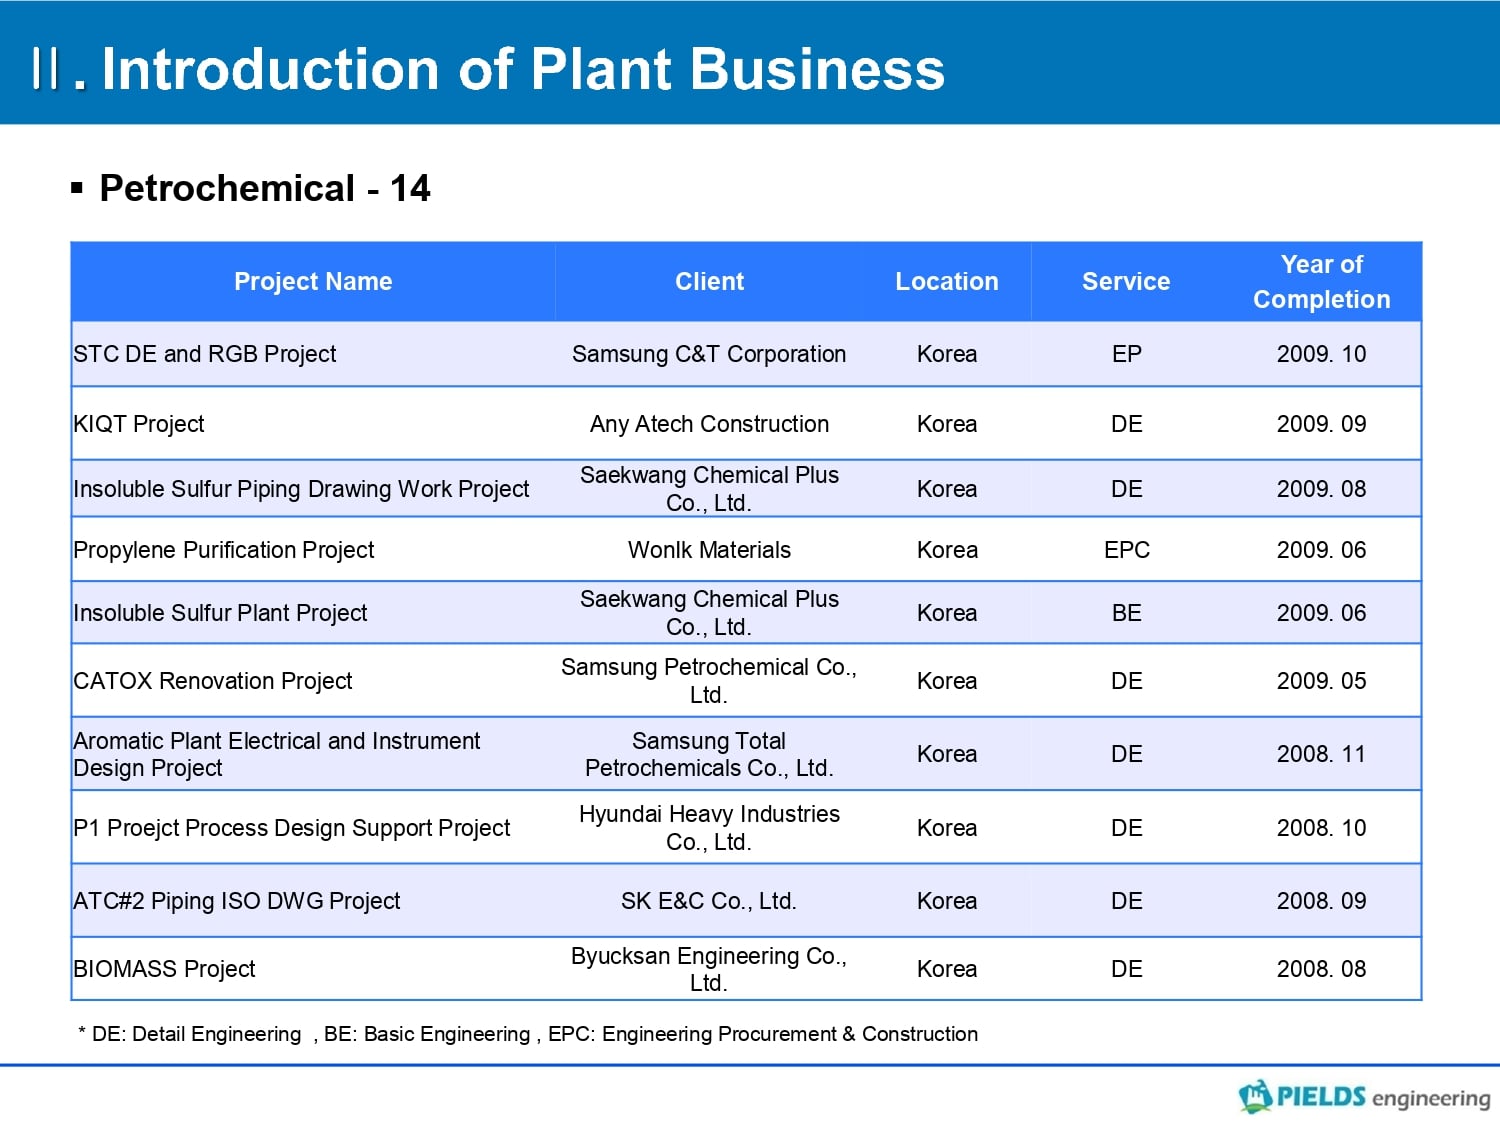Click the 'Project Name' column header
Screen dimensions: 1500x1125
click(313, 282)
